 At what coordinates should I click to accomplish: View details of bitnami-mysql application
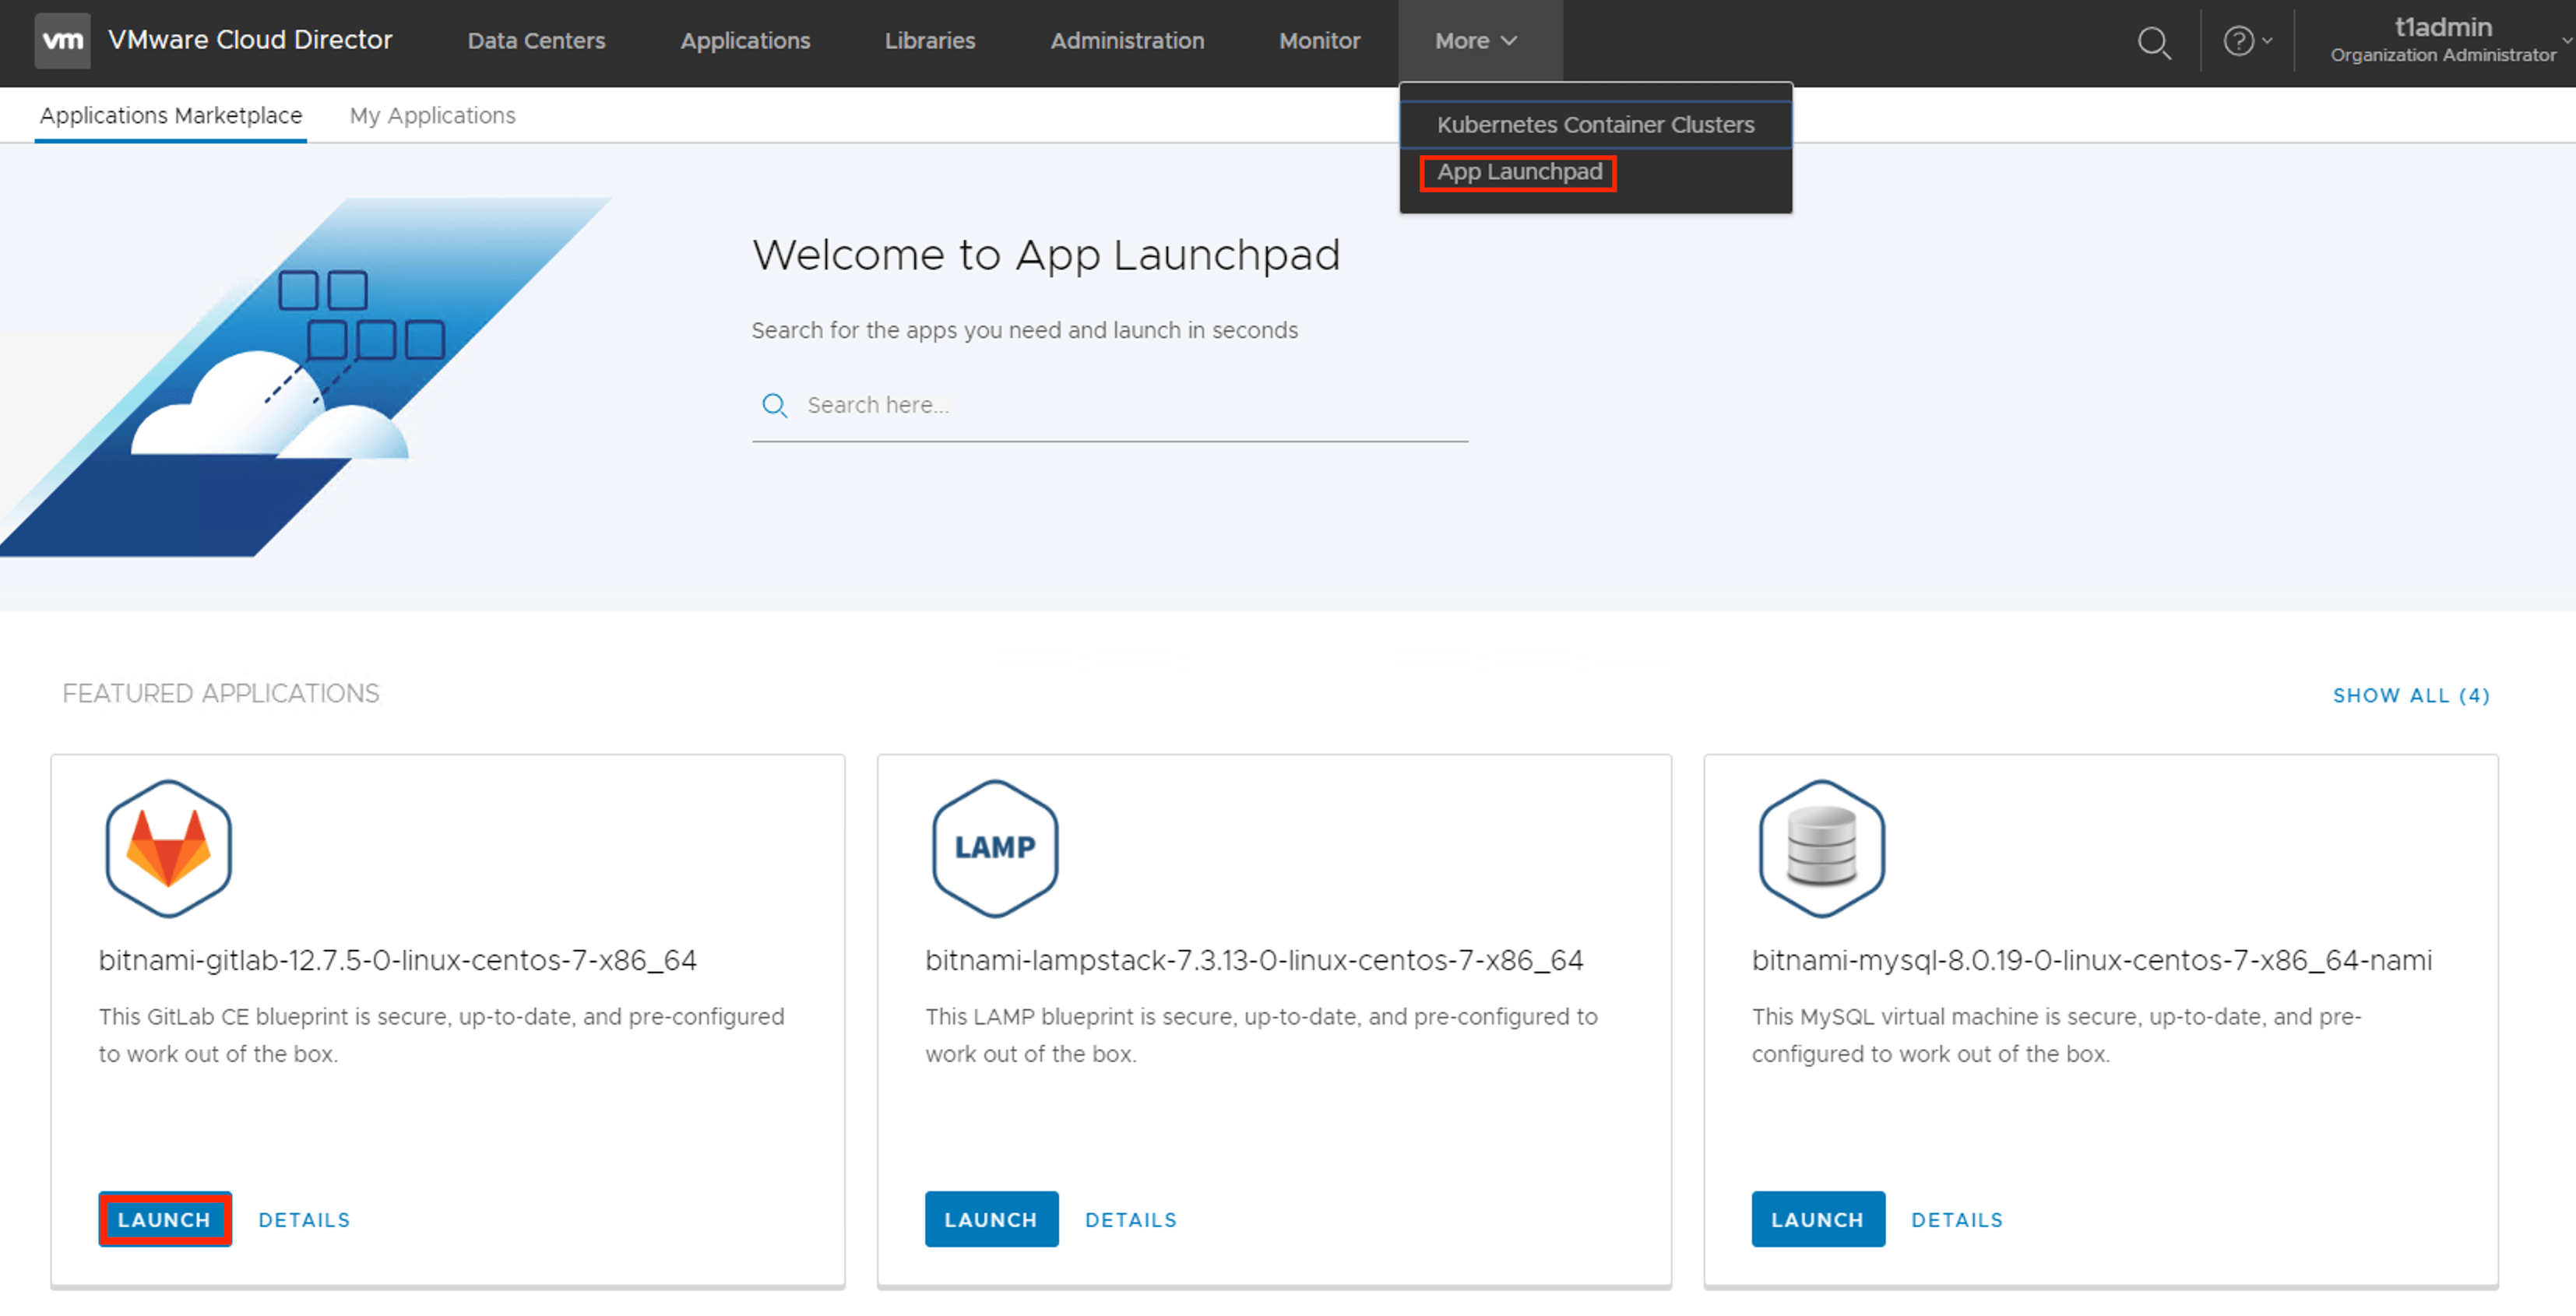coord(1956,1220)
